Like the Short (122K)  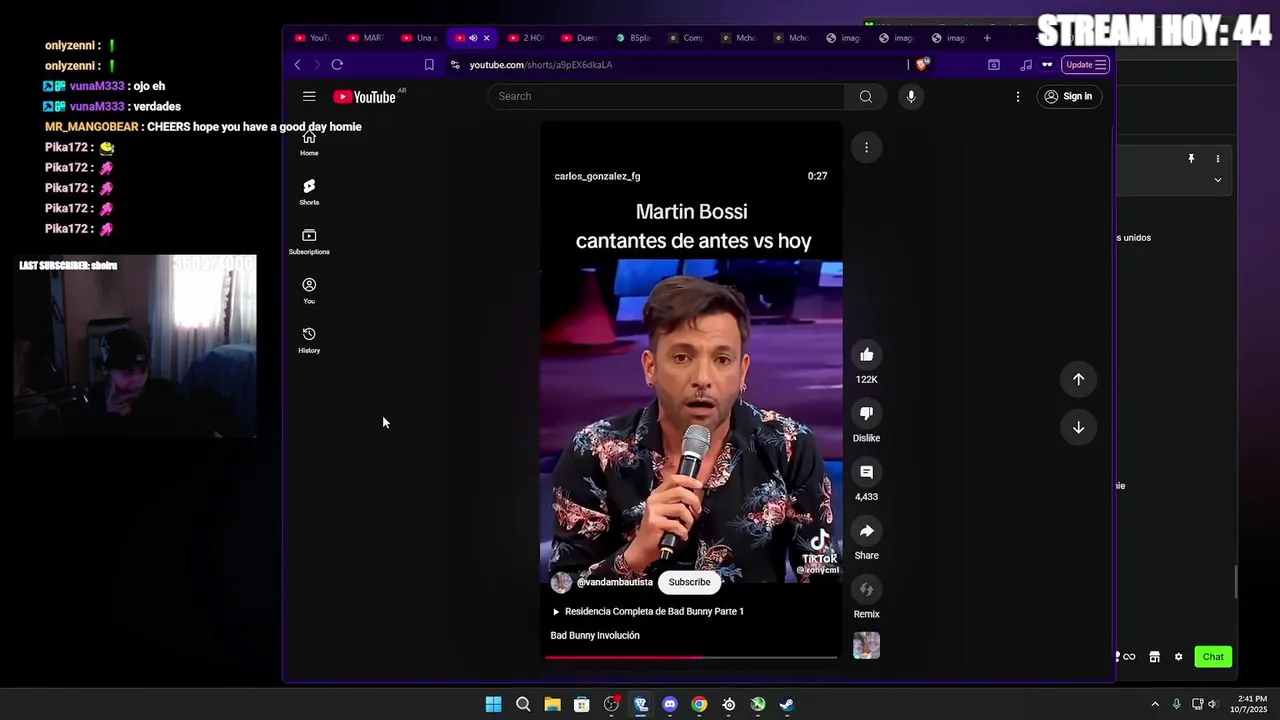tap(867, 355)
